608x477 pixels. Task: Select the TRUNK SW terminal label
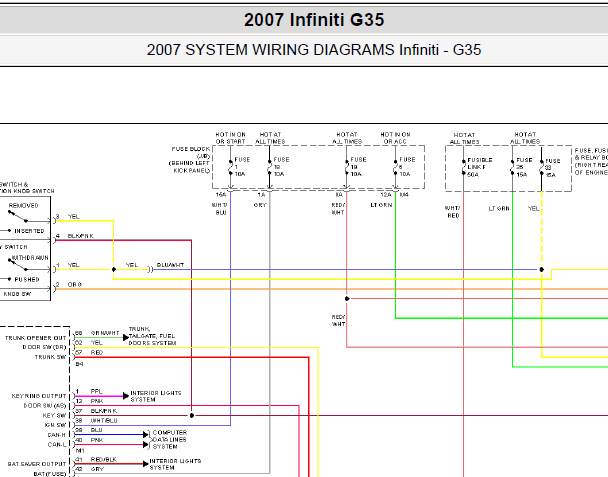pos(50,357)
